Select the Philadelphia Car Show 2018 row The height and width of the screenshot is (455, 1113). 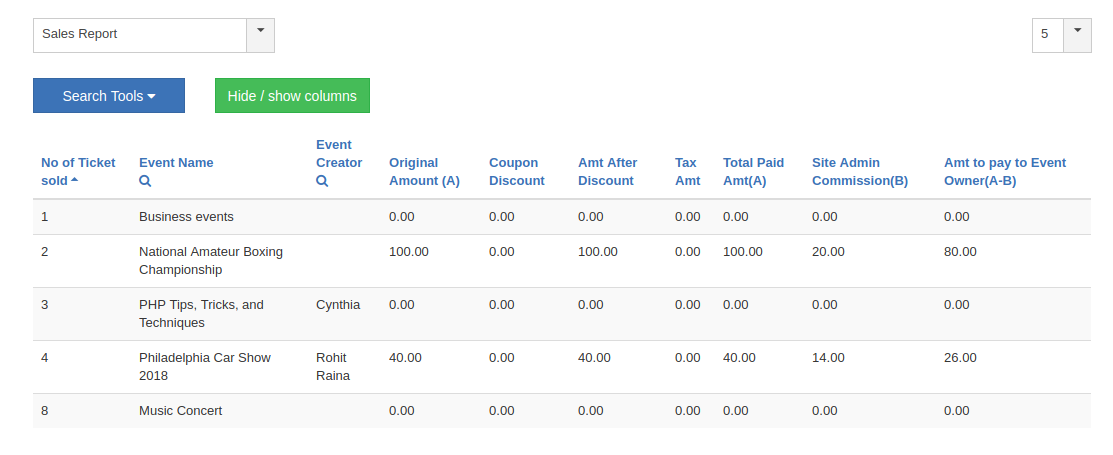pos(205,366)
